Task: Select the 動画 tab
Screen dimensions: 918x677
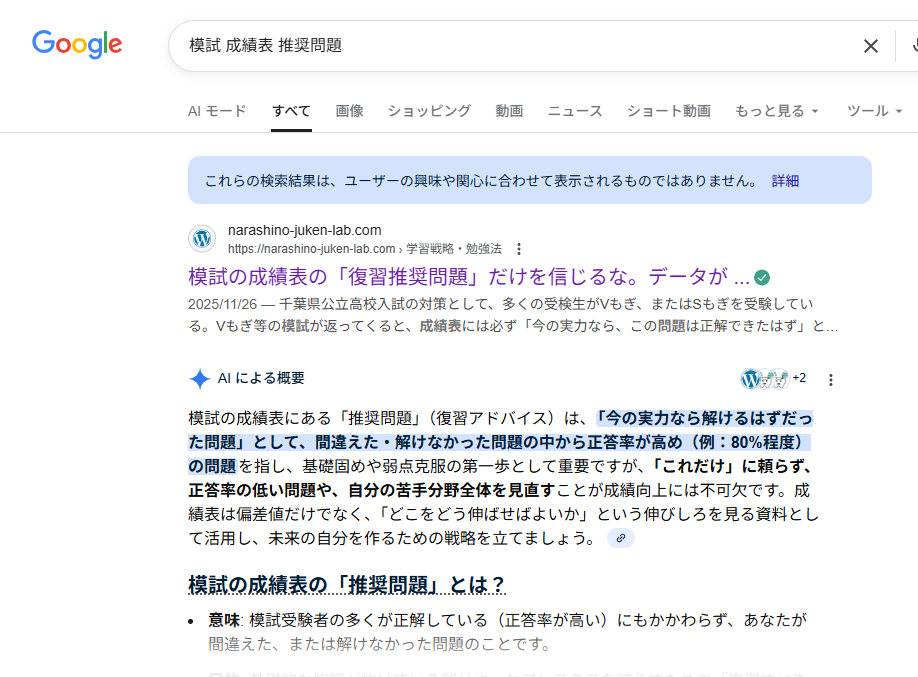Action: 509,111
